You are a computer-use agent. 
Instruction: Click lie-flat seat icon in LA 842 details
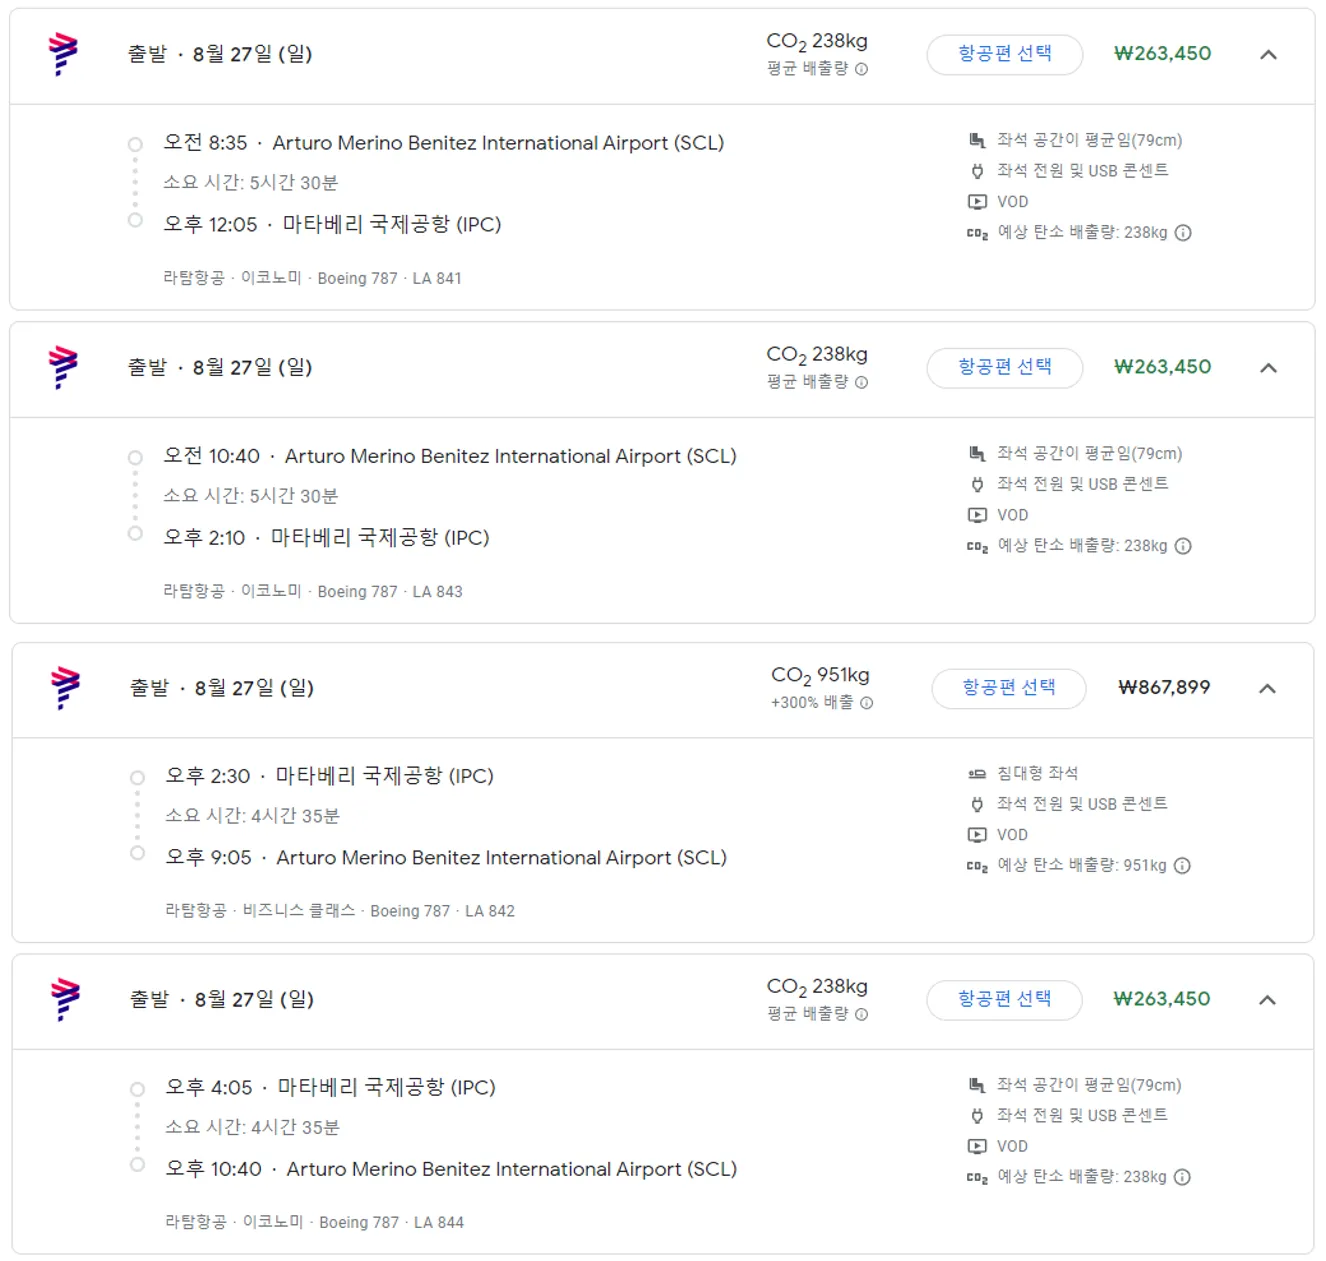(x=977, y=774)
